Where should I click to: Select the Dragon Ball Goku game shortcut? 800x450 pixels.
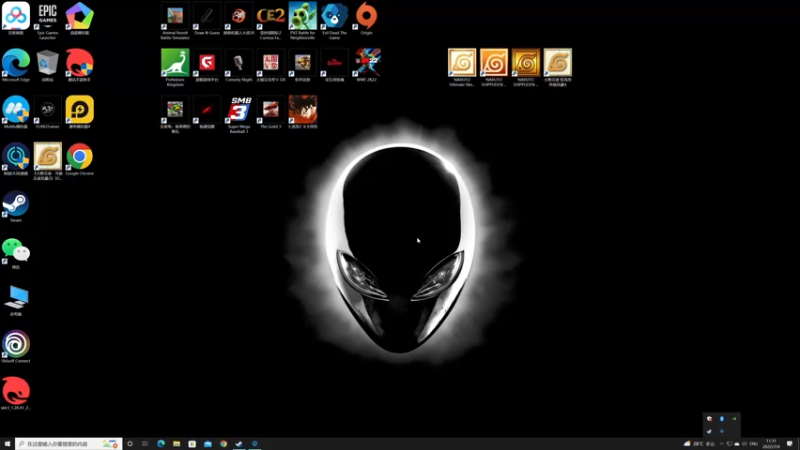point(303,112)
